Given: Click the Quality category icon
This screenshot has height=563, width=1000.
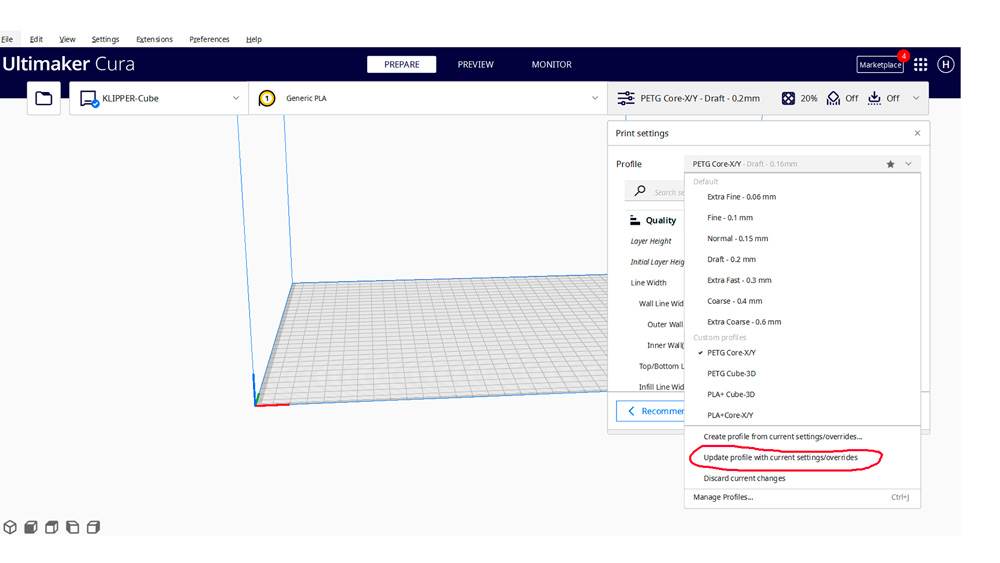Looking at the screenshot, I should click(635, 220).
